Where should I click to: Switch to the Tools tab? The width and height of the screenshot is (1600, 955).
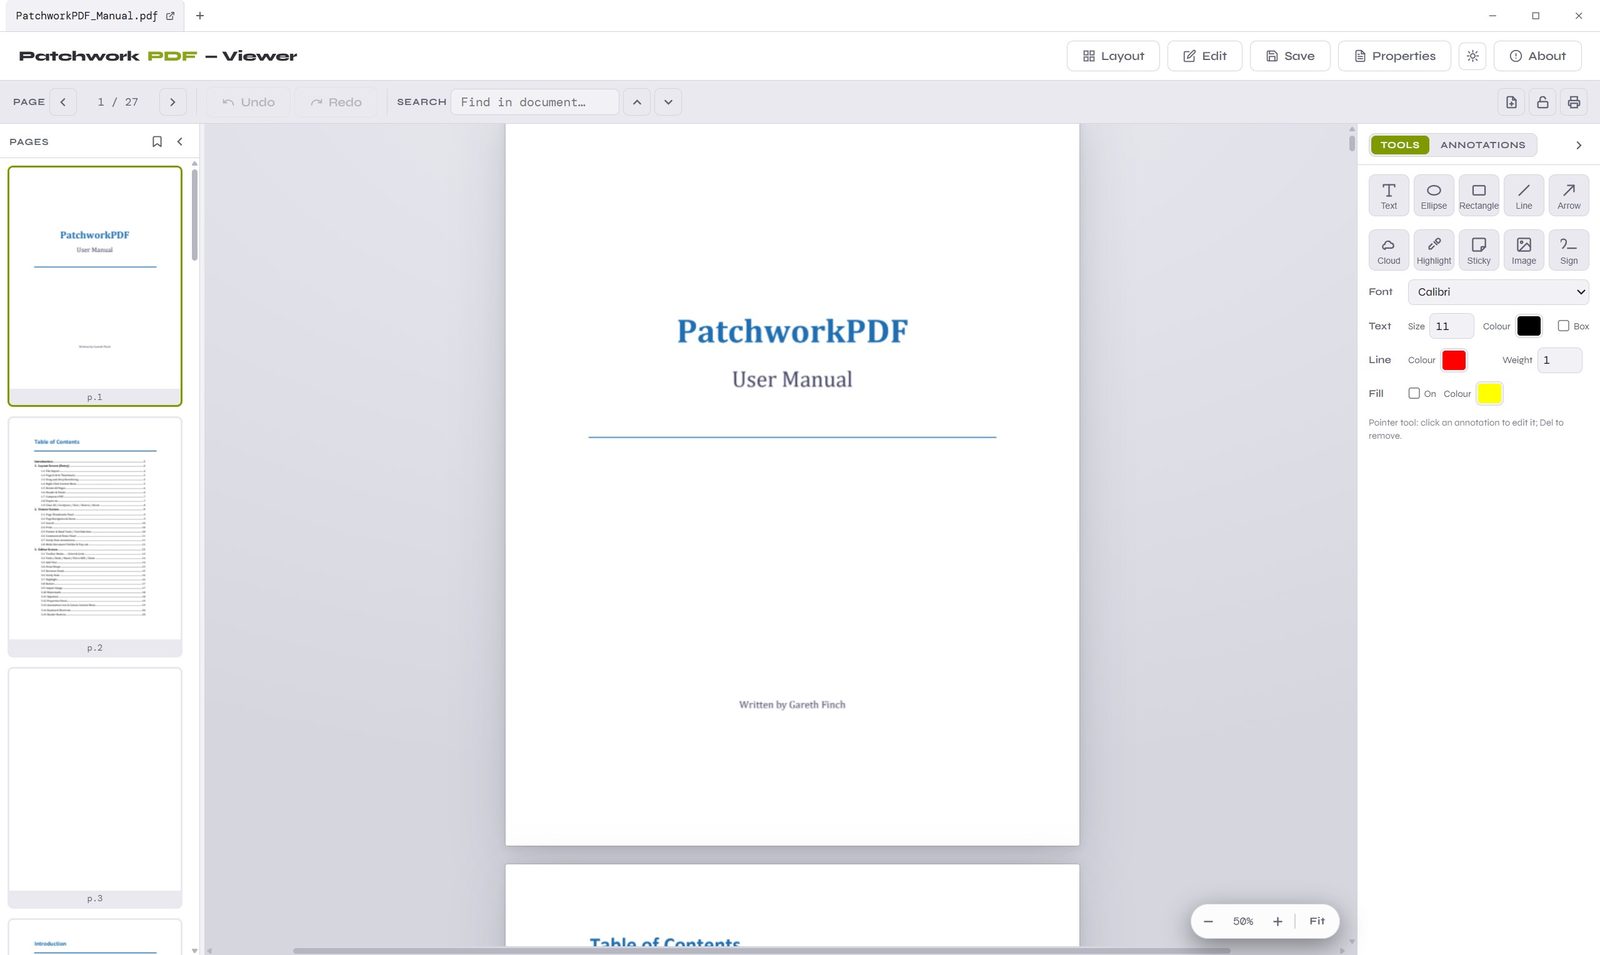click(x=1400, y=145)
